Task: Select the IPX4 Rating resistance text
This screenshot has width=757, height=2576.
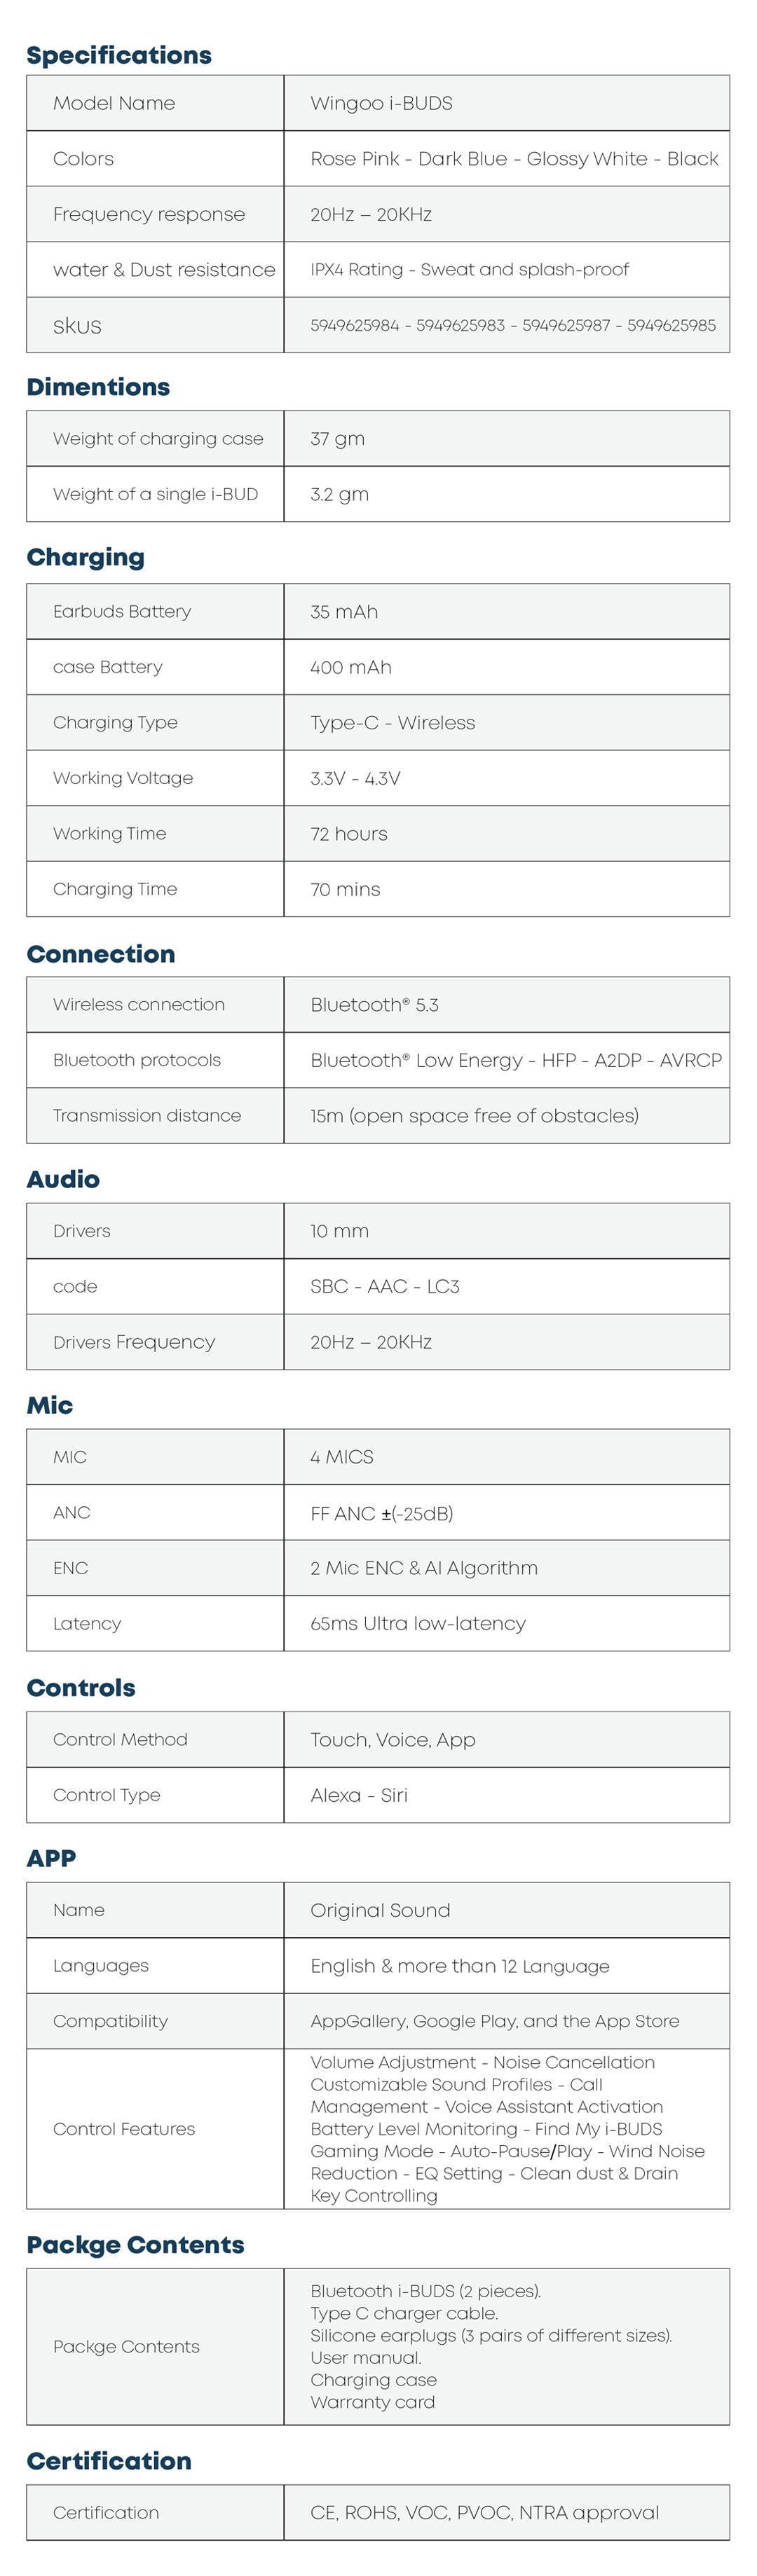Action: [469, 270]
